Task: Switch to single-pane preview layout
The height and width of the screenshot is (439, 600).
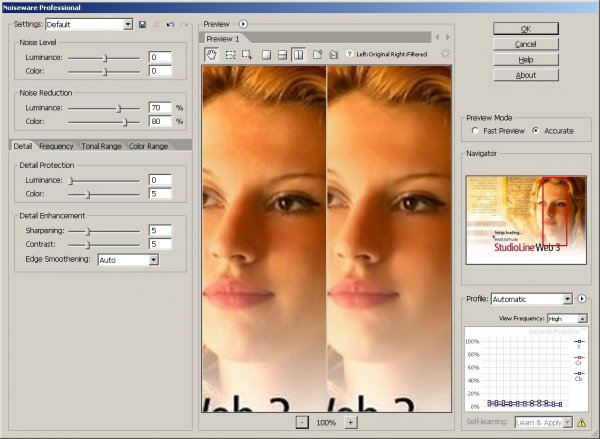Action: (x=266, y=54)
